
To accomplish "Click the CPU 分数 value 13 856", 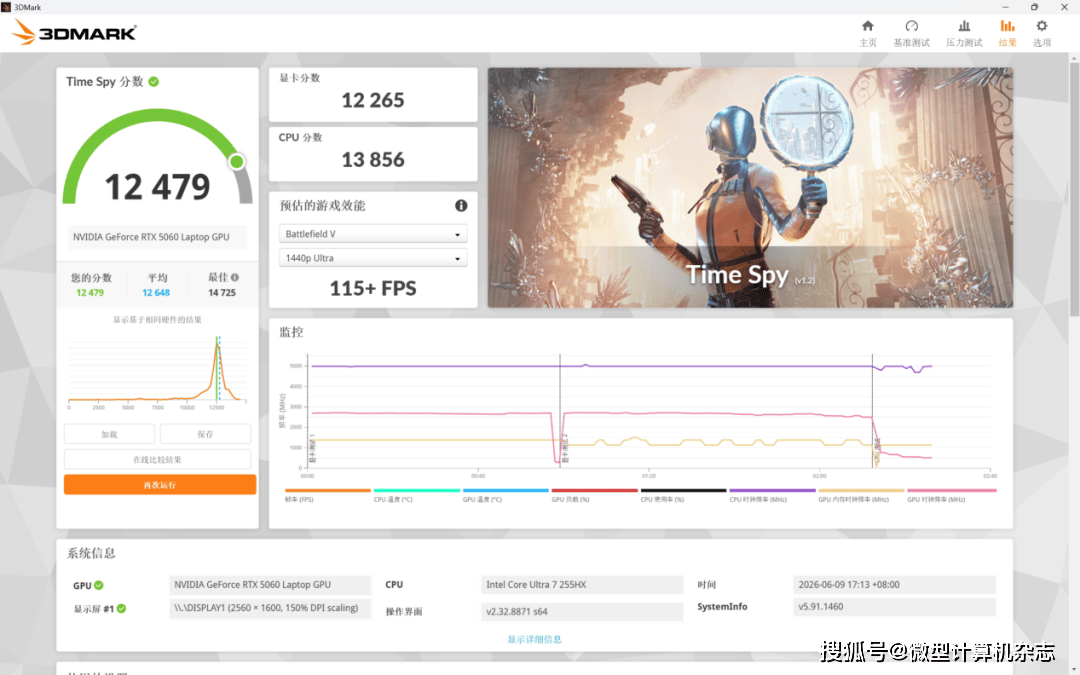I will 373,160.
